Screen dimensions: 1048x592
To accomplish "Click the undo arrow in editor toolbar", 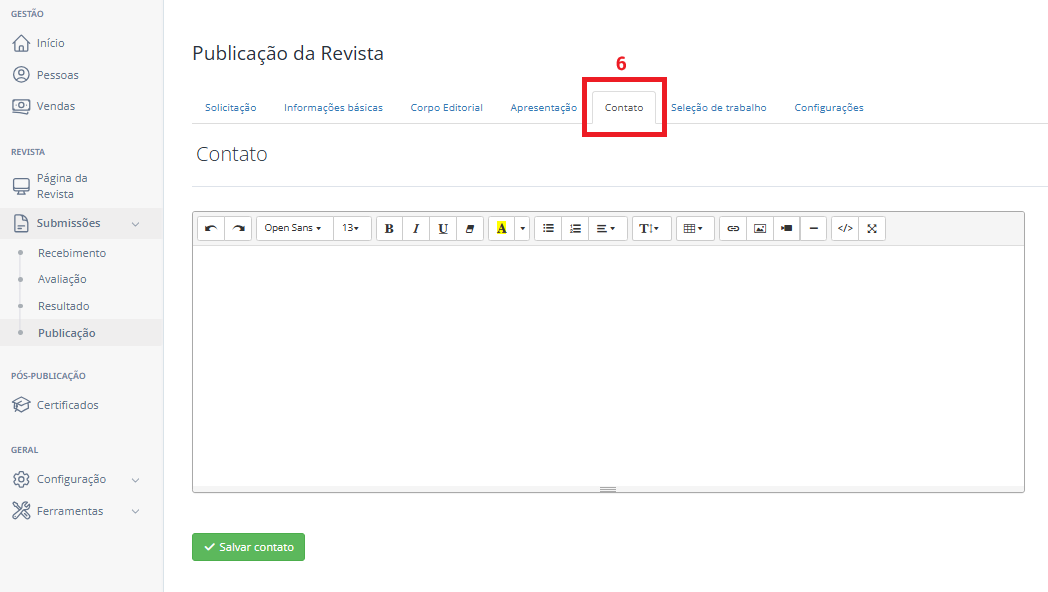I will (211, 229).
